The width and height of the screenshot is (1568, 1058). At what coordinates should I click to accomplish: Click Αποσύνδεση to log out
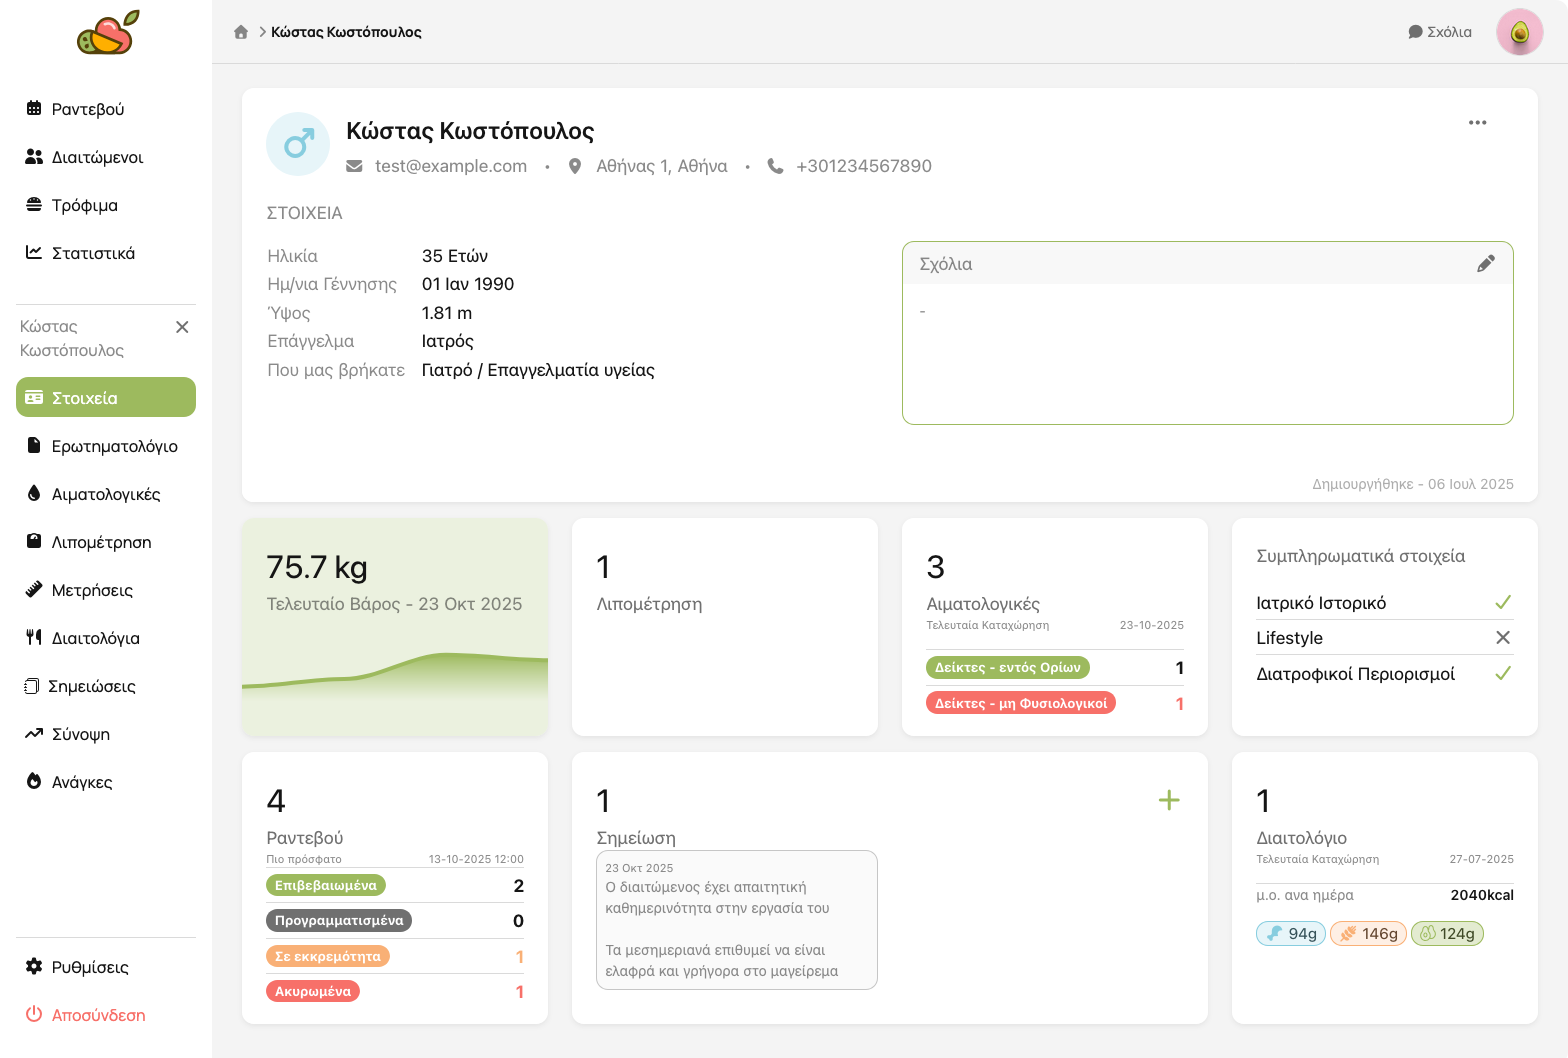pos(98,1015)
